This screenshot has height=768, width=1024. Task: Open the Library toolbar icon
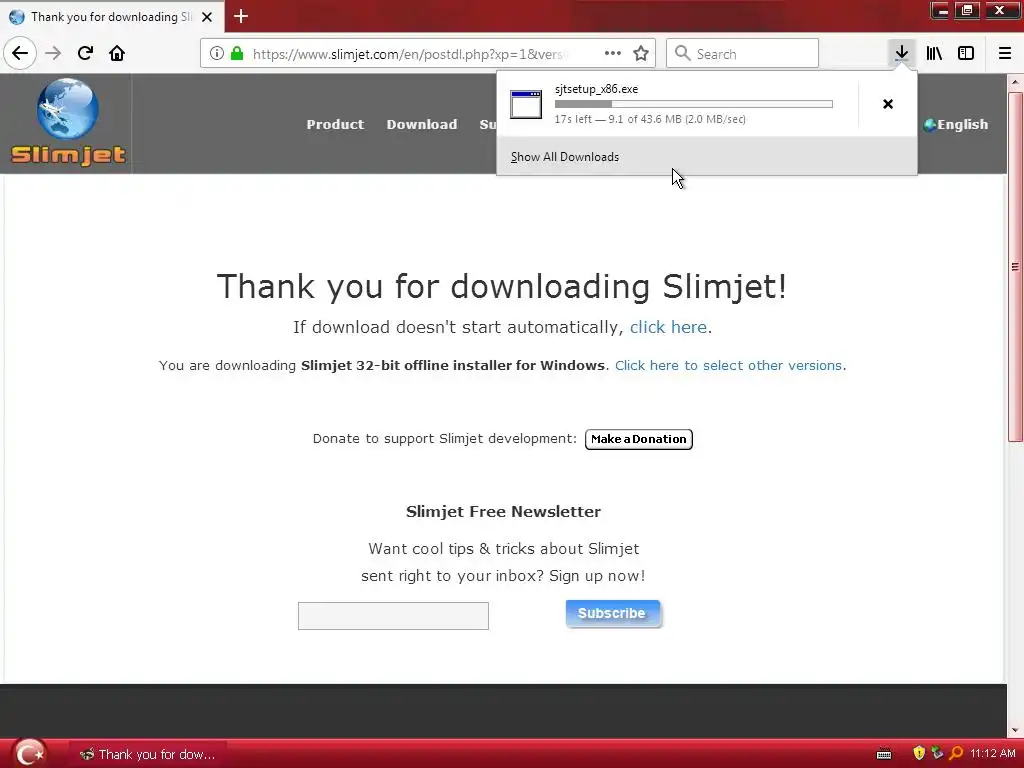coord(934,53)
